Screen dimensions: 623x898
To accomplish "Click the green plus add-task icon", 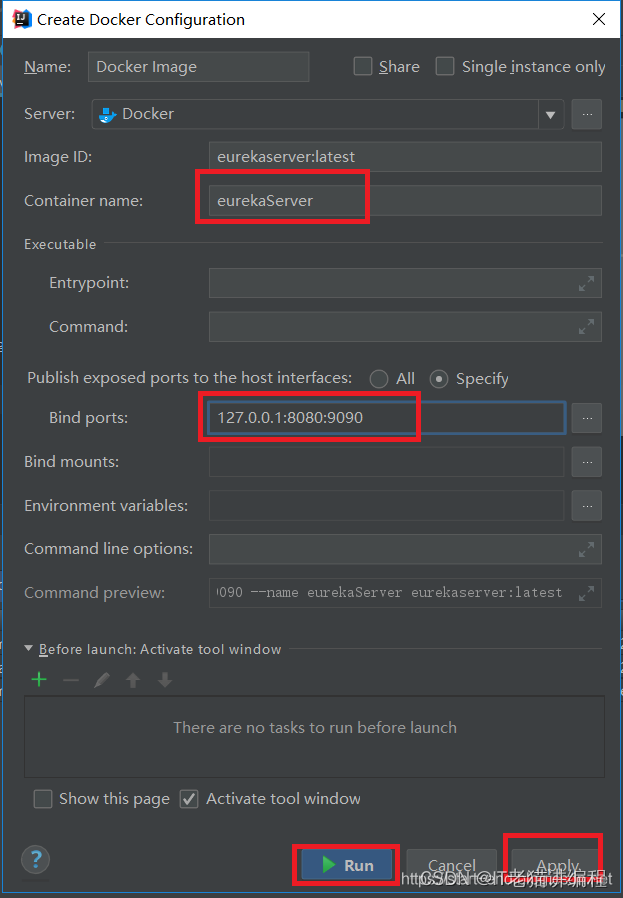I will (39, 680).
